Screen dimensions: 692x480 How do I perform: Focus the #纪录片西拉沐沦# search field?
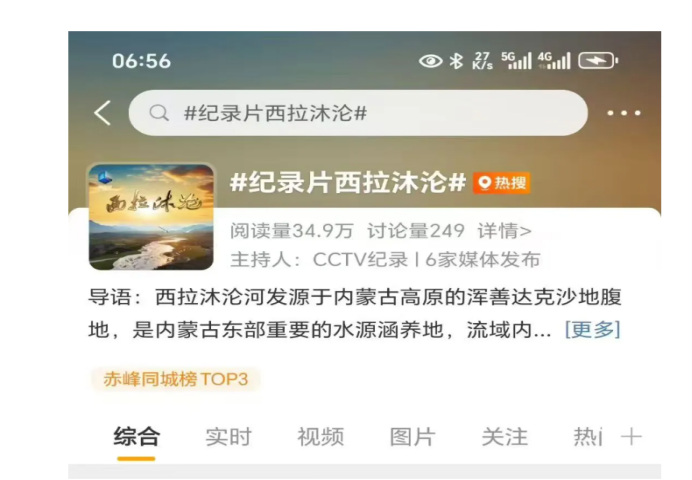click(358, 113)
